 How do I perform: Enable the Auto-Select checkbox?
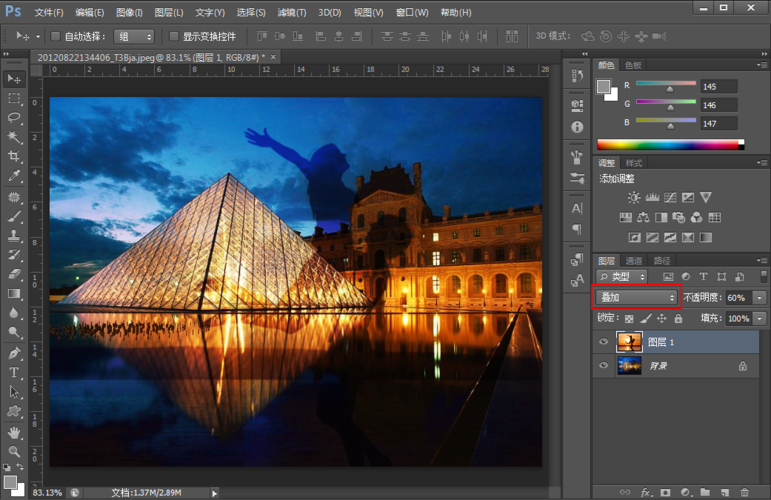point(56,36)
